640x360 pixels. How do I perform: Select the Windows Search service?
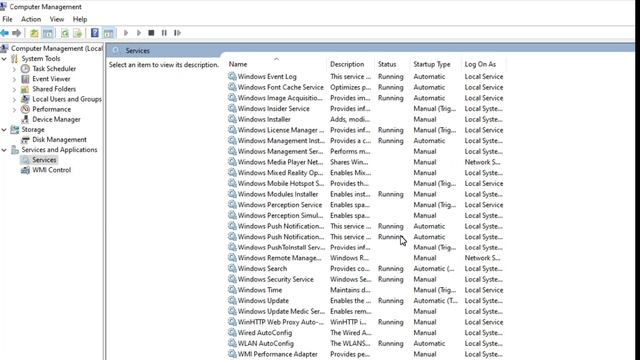coord(262,269)
